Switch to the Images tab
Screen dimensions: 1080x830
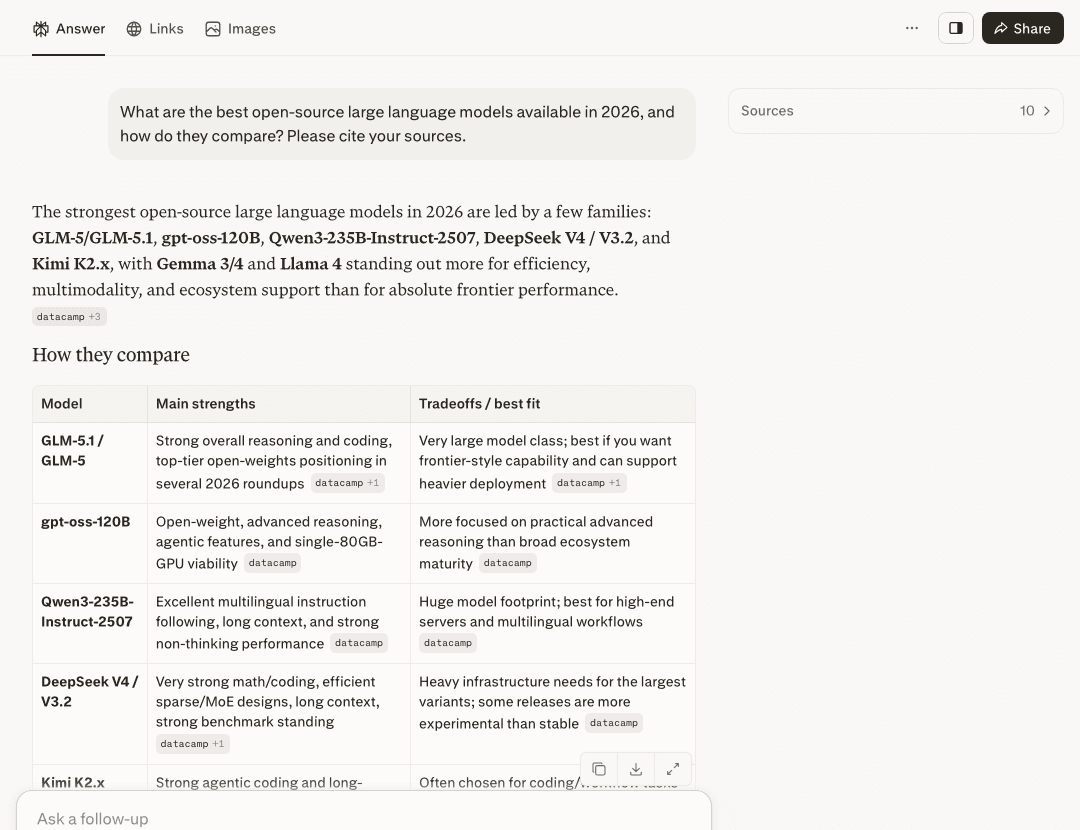click(240, 28)
